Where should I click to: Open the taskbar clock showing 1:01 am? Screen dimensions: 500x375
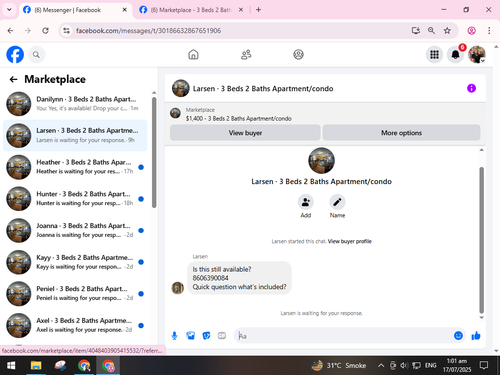pos(457,365)
